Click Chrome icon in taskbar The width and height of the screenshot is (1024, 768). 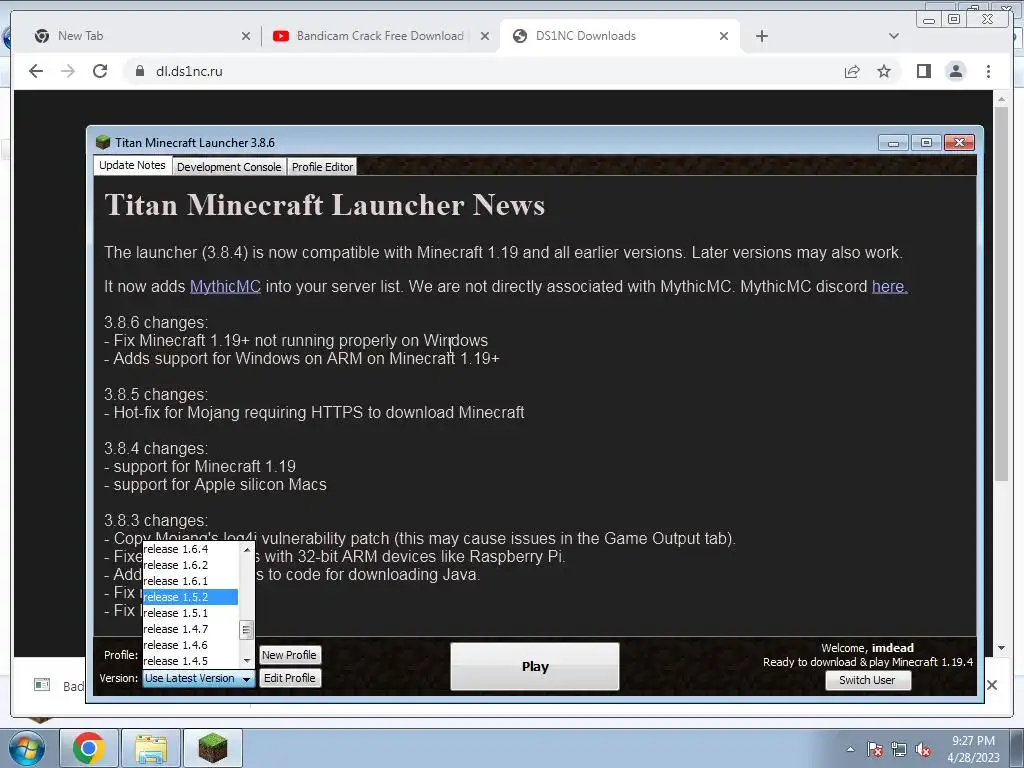[x=89, y=748]
